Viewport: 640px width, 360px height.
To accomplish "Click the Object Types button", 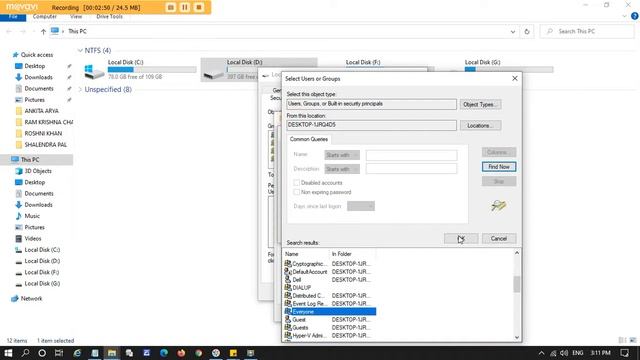I will [480, 104].
